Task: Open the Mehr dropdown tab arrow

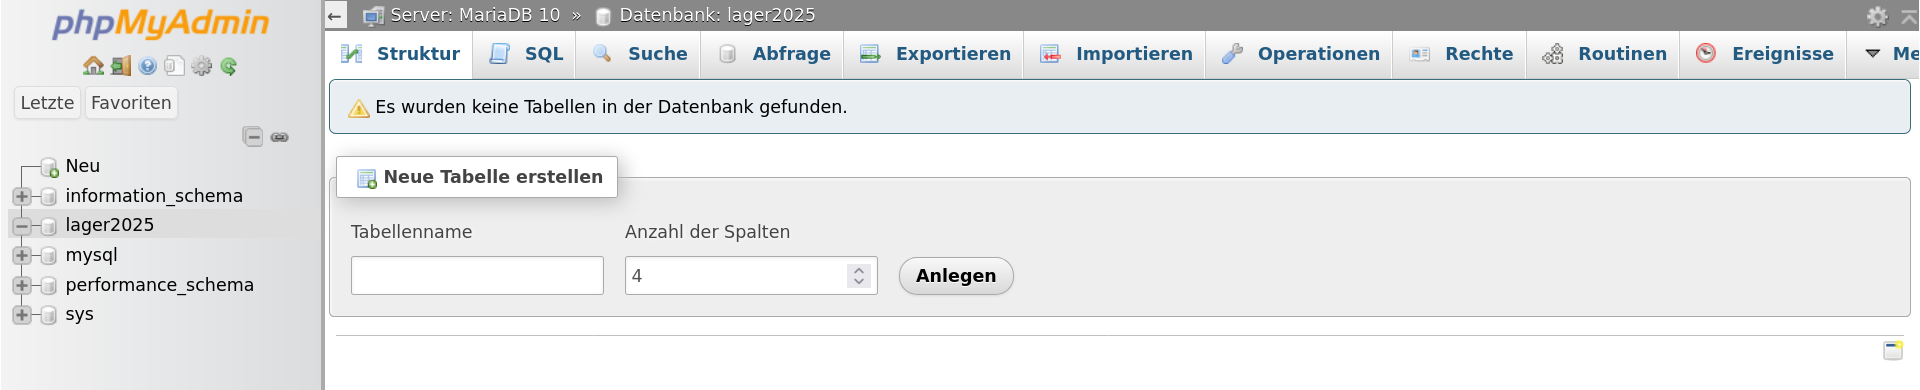Action: click(x=1873, y=54)
